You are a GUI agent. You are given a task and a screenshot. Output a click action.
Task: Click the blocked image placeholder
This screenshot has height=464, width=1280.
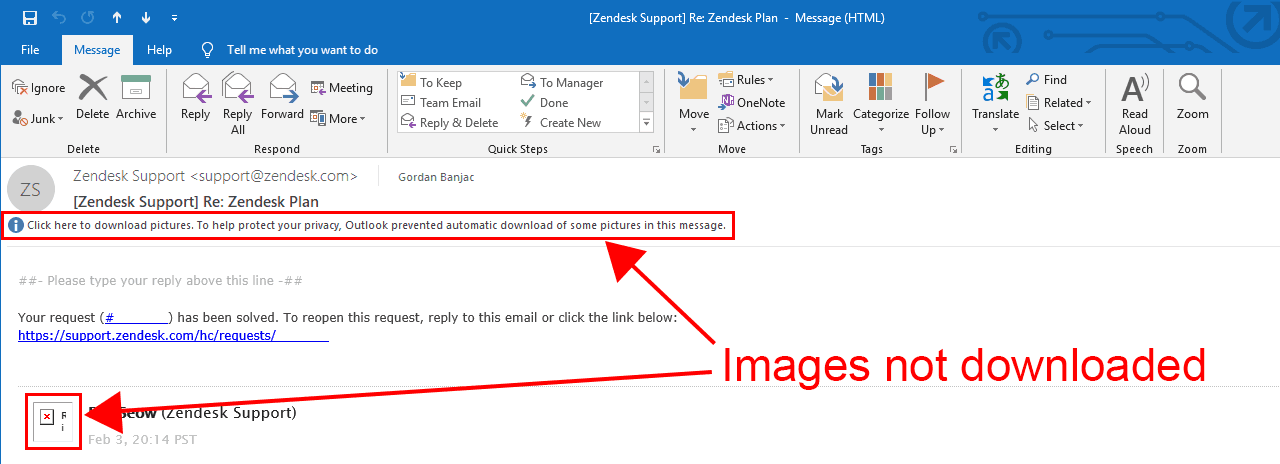[53, 421]
